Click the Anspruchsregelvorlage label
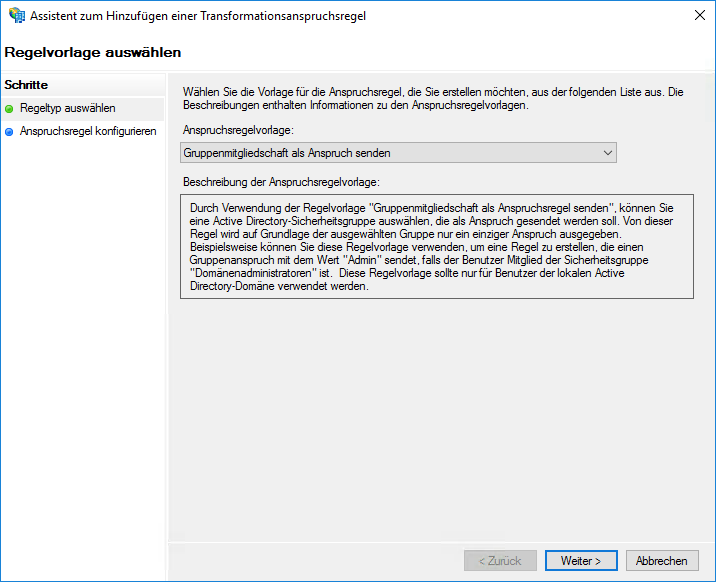Viewport: 716px width, 582px height. tap(238, 130)
